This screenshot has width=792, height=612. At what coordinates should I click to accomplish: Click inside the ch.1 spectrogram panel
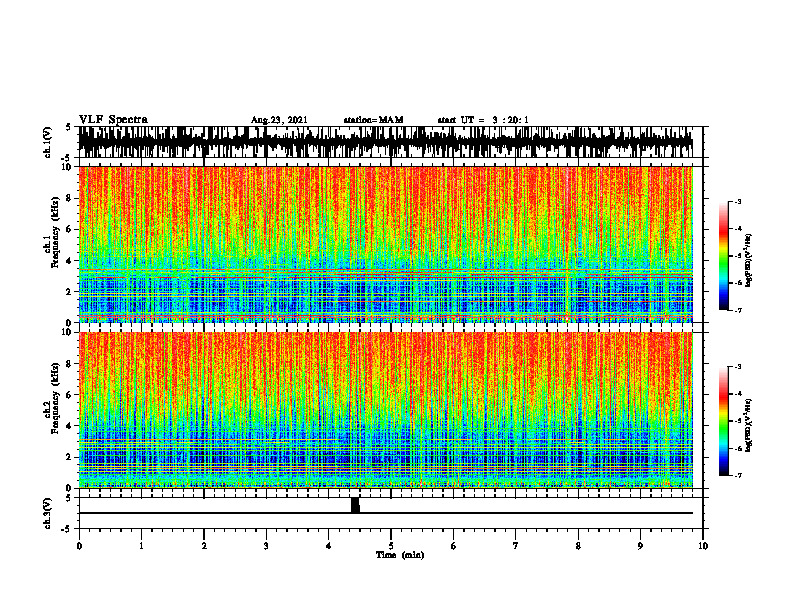(385, 244)
